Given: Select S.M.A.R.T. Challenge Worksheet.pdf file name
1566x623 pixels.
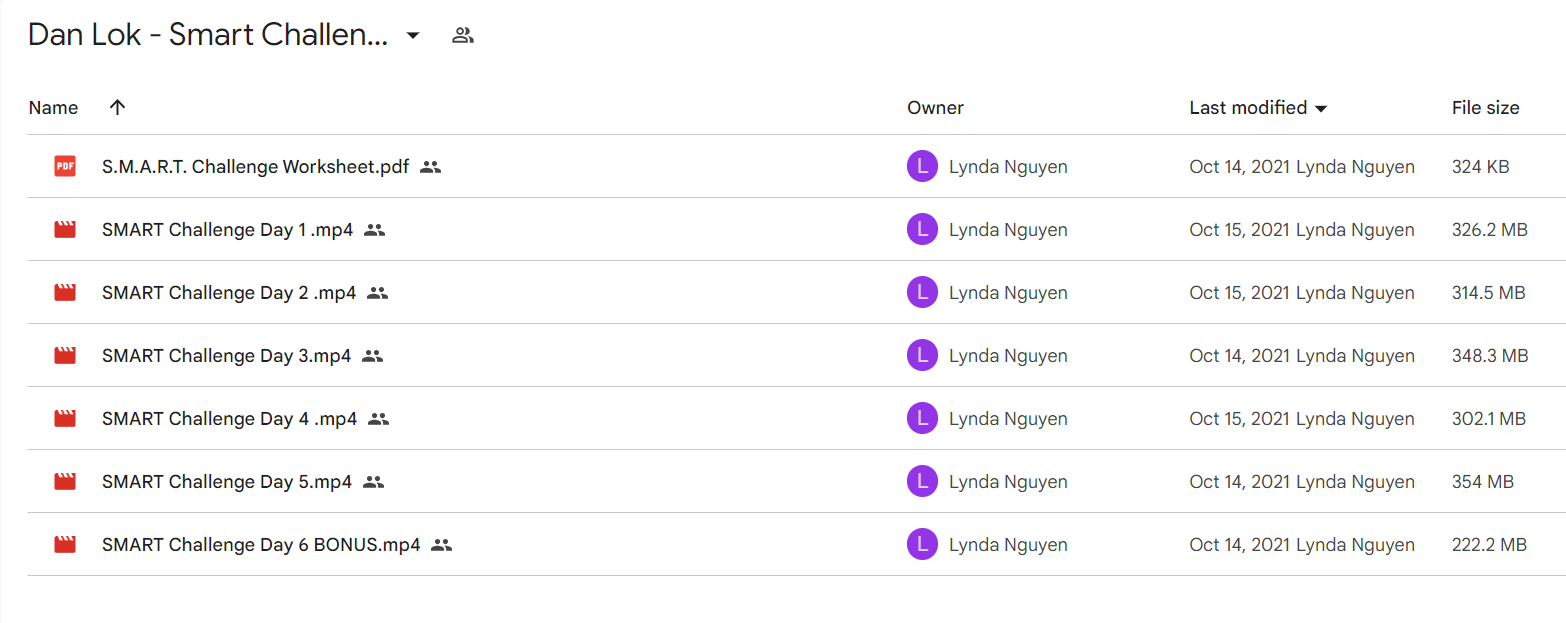Looking at the screenshot, I should pos(255,167).
